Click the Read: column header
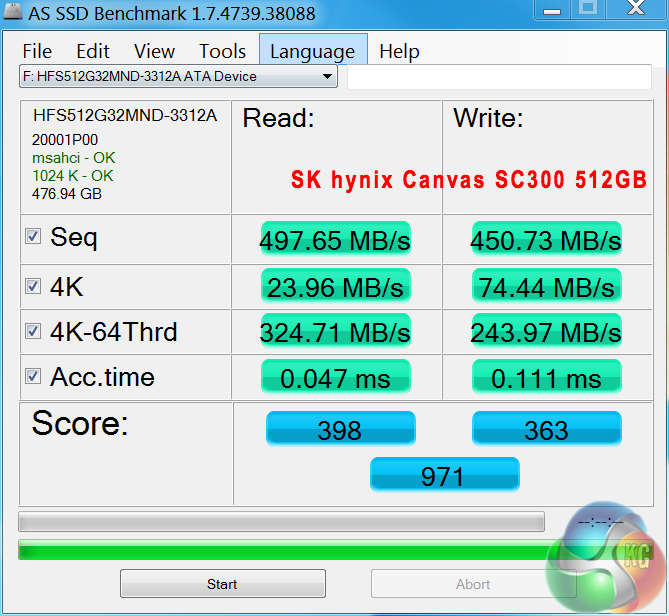 (x=279, y=118)
